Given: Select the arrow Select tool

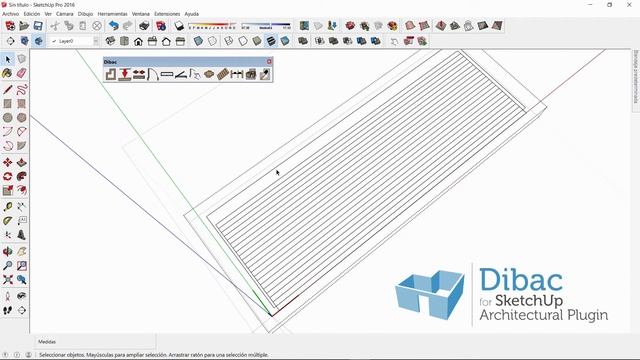Looking at the screenshot, I should pos(8,60).
